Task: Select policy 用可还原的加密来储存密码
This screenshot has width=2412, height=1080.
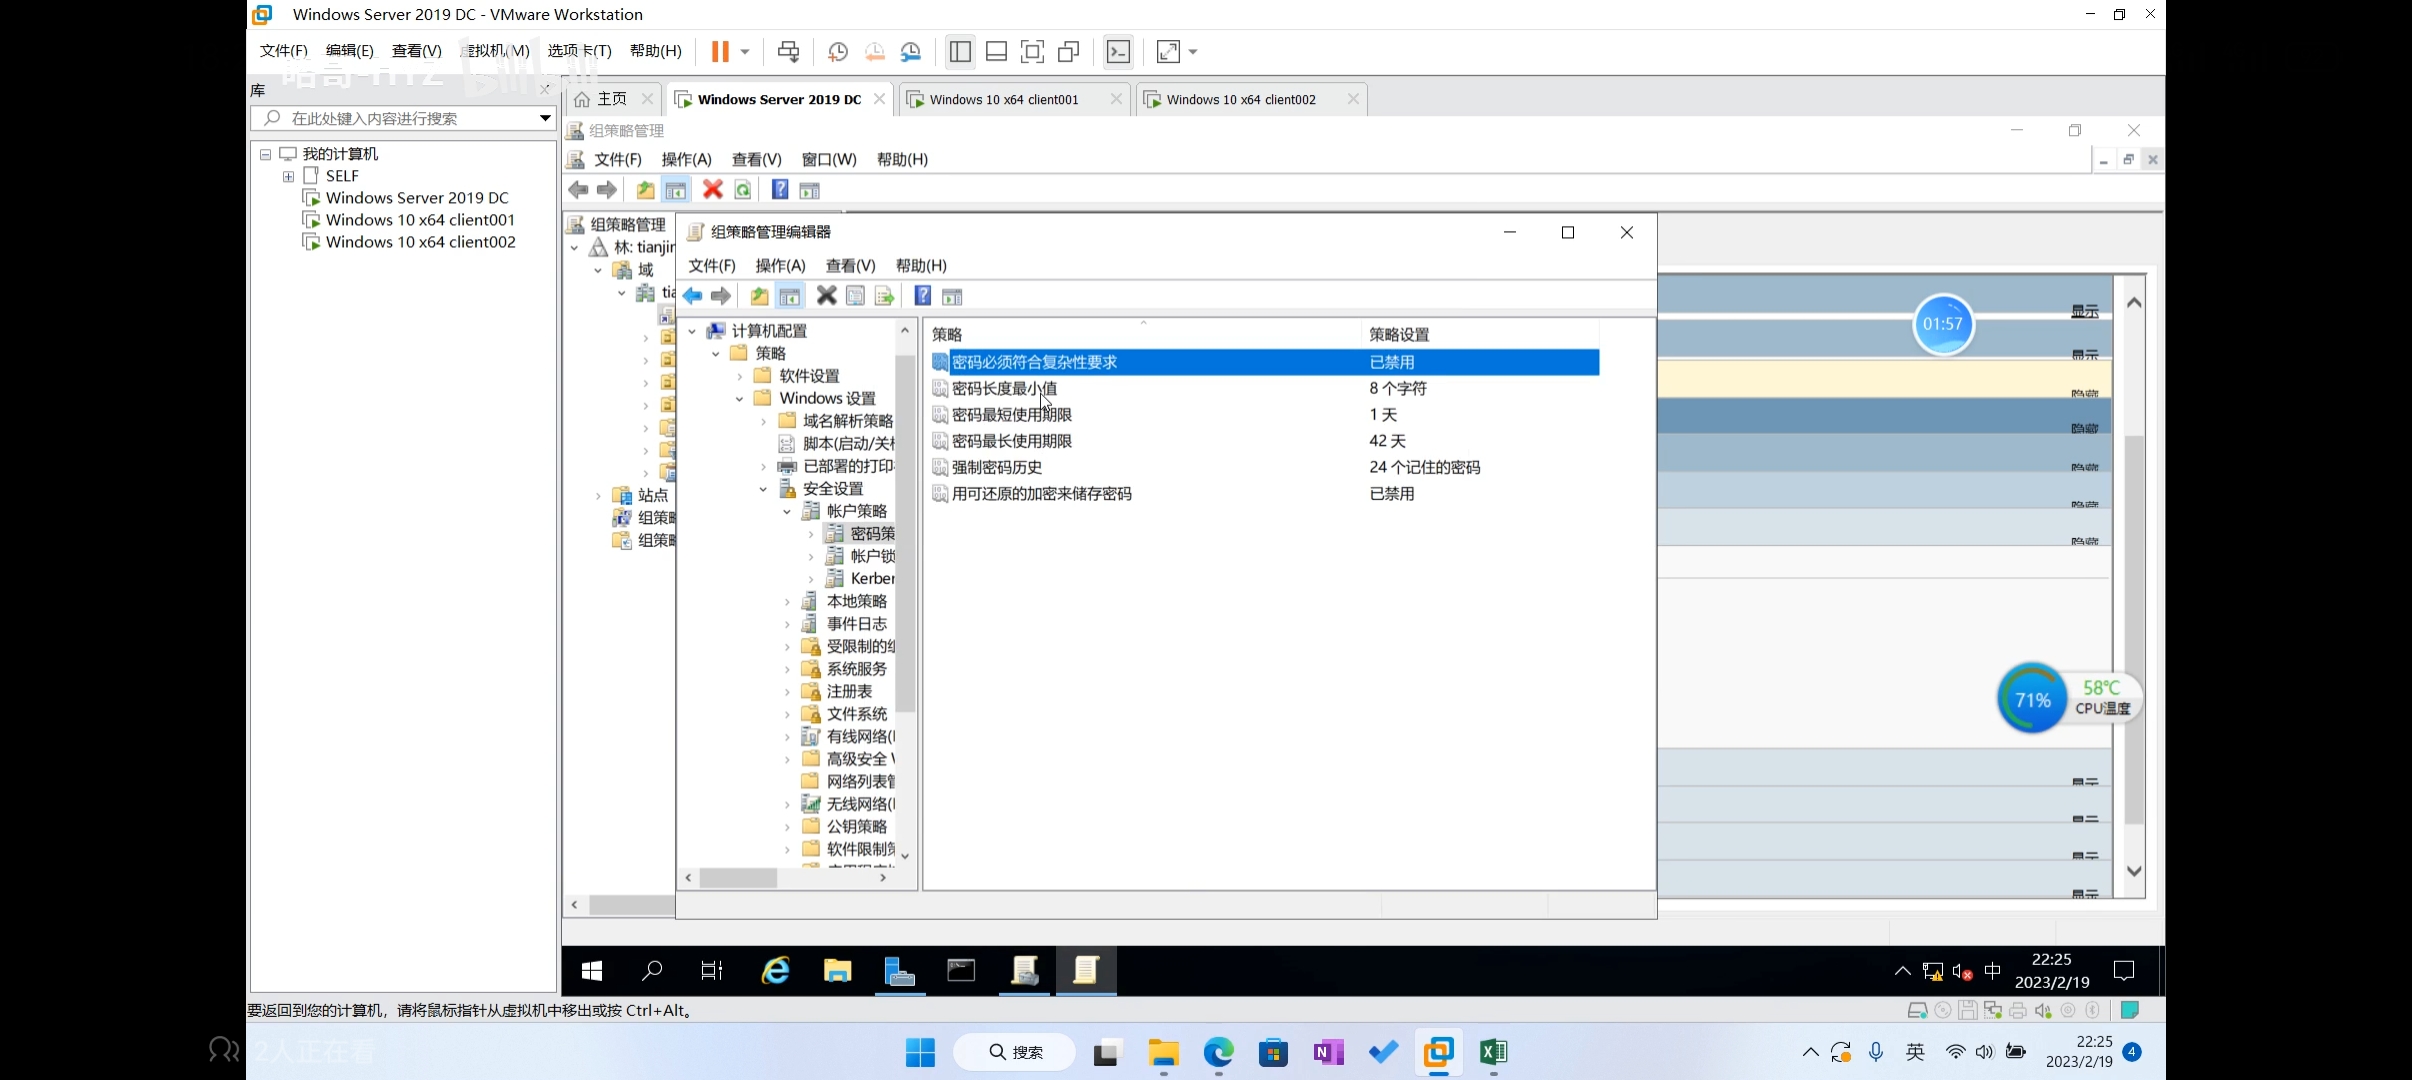Action: coord(1041,493)
